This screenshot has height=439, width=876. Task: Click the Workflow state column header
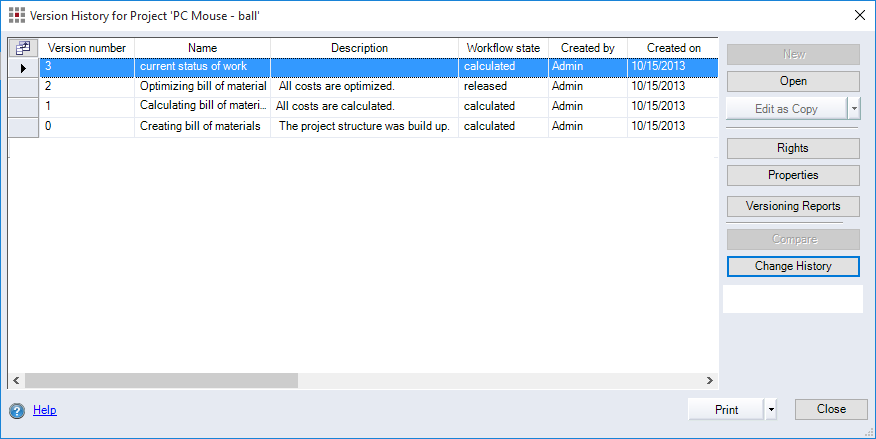coord(503,48)
